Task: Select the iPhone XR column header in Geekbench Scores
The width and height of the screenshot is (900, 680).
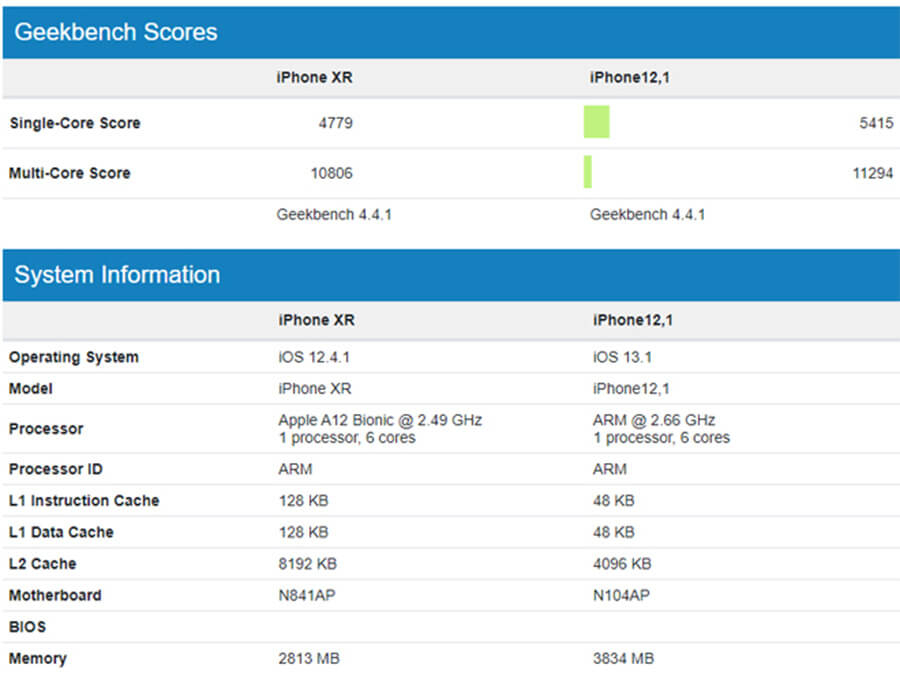Action: pos(315,77)
